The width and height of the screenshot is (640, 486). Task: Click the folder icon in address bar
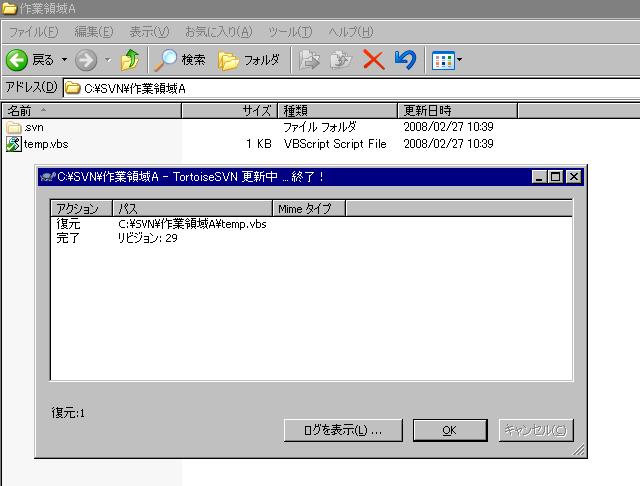(x=73, y=88)
